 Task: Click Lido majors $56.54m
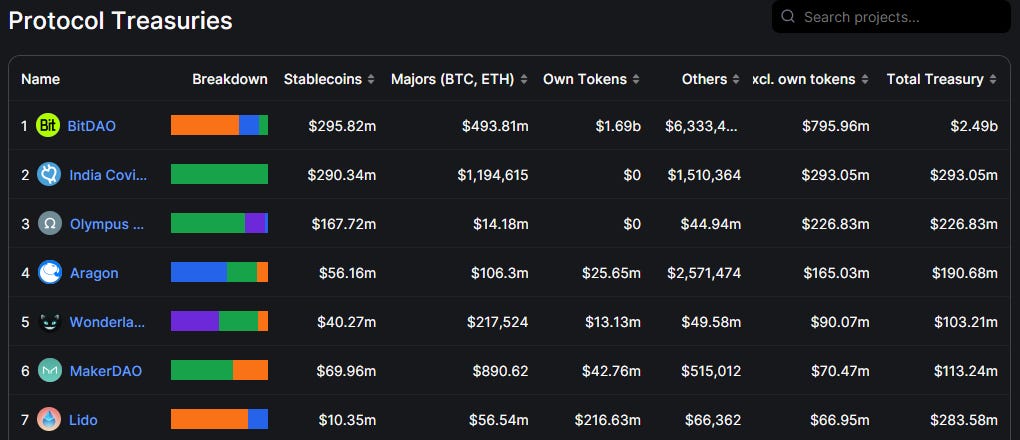[499, 420]
